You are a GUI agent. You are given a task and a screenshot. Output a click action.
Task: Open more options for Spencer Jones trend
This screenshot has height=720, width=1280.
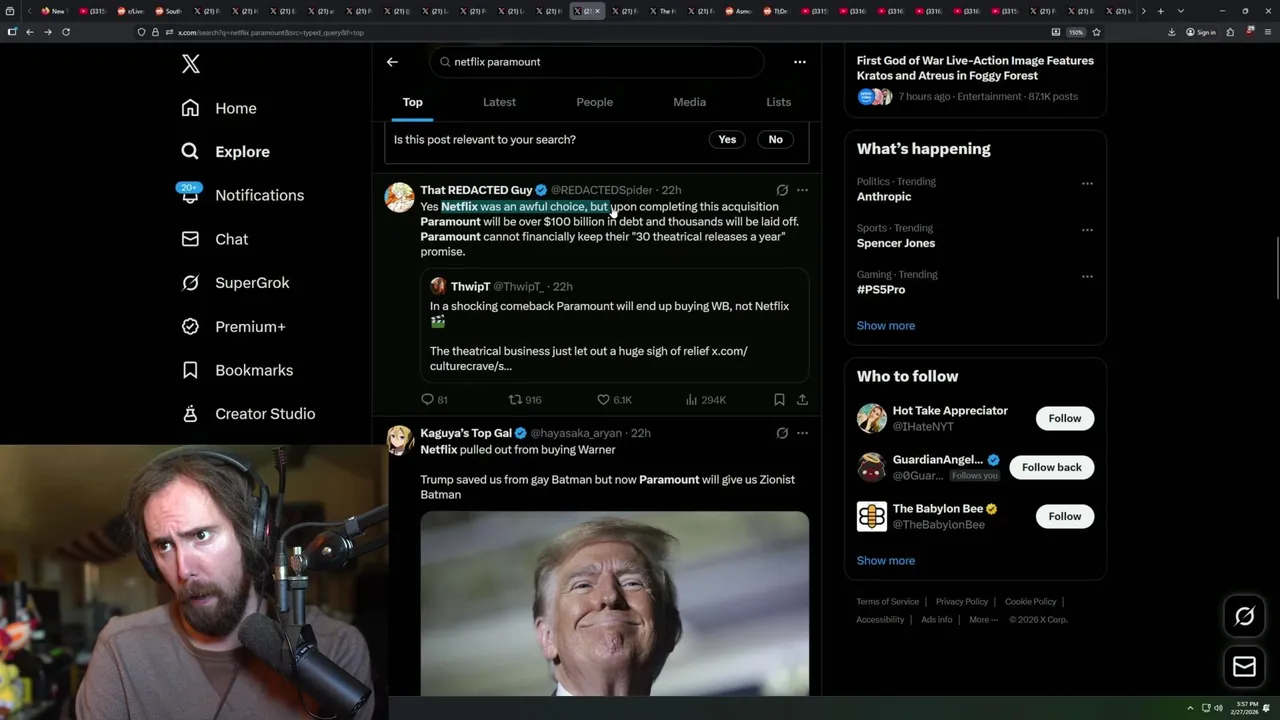(x=1087, y=230)
